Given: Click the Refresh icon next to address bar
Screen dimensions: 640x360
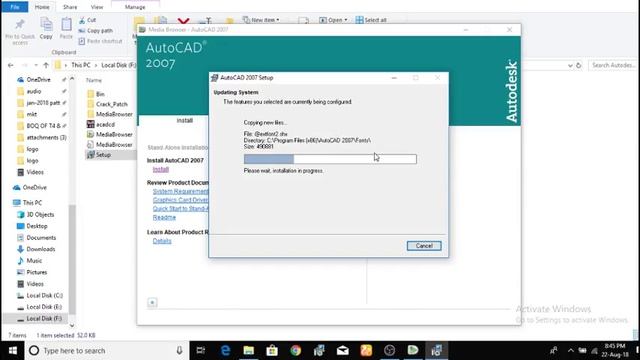Looking at the screenshot, I should tap(578, 65).
